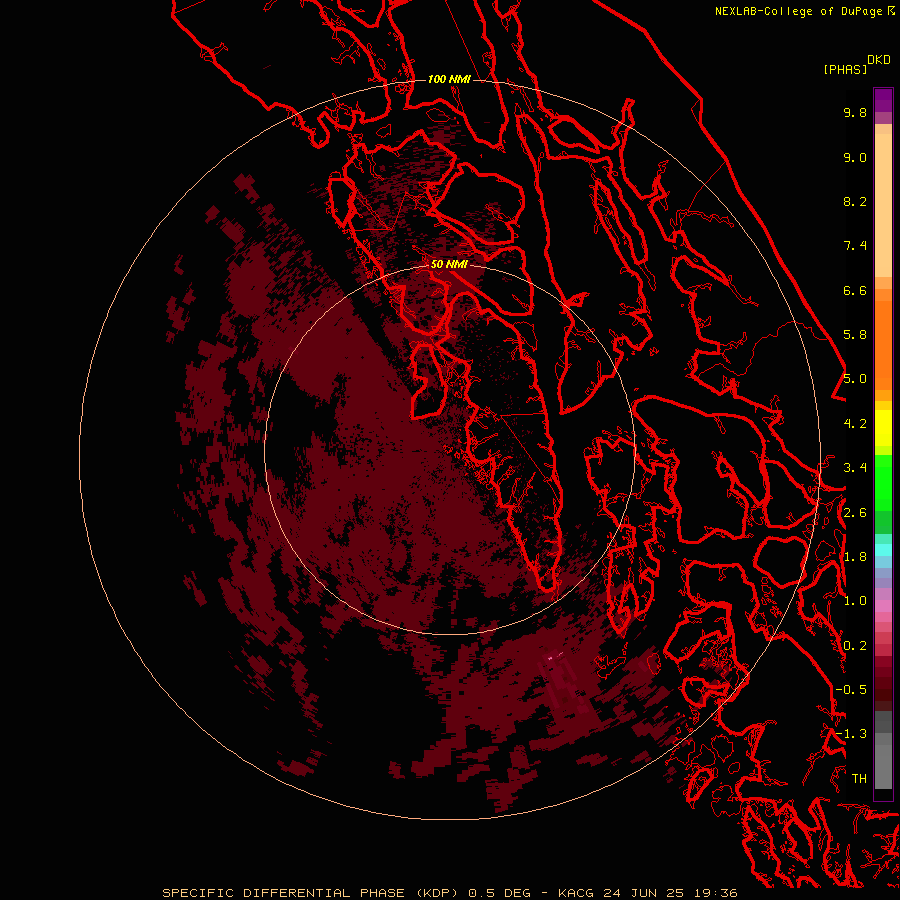Screen dimensions: 900x900
Task: Click the 7.4 value on the color scale
Action: coord(855,246)
